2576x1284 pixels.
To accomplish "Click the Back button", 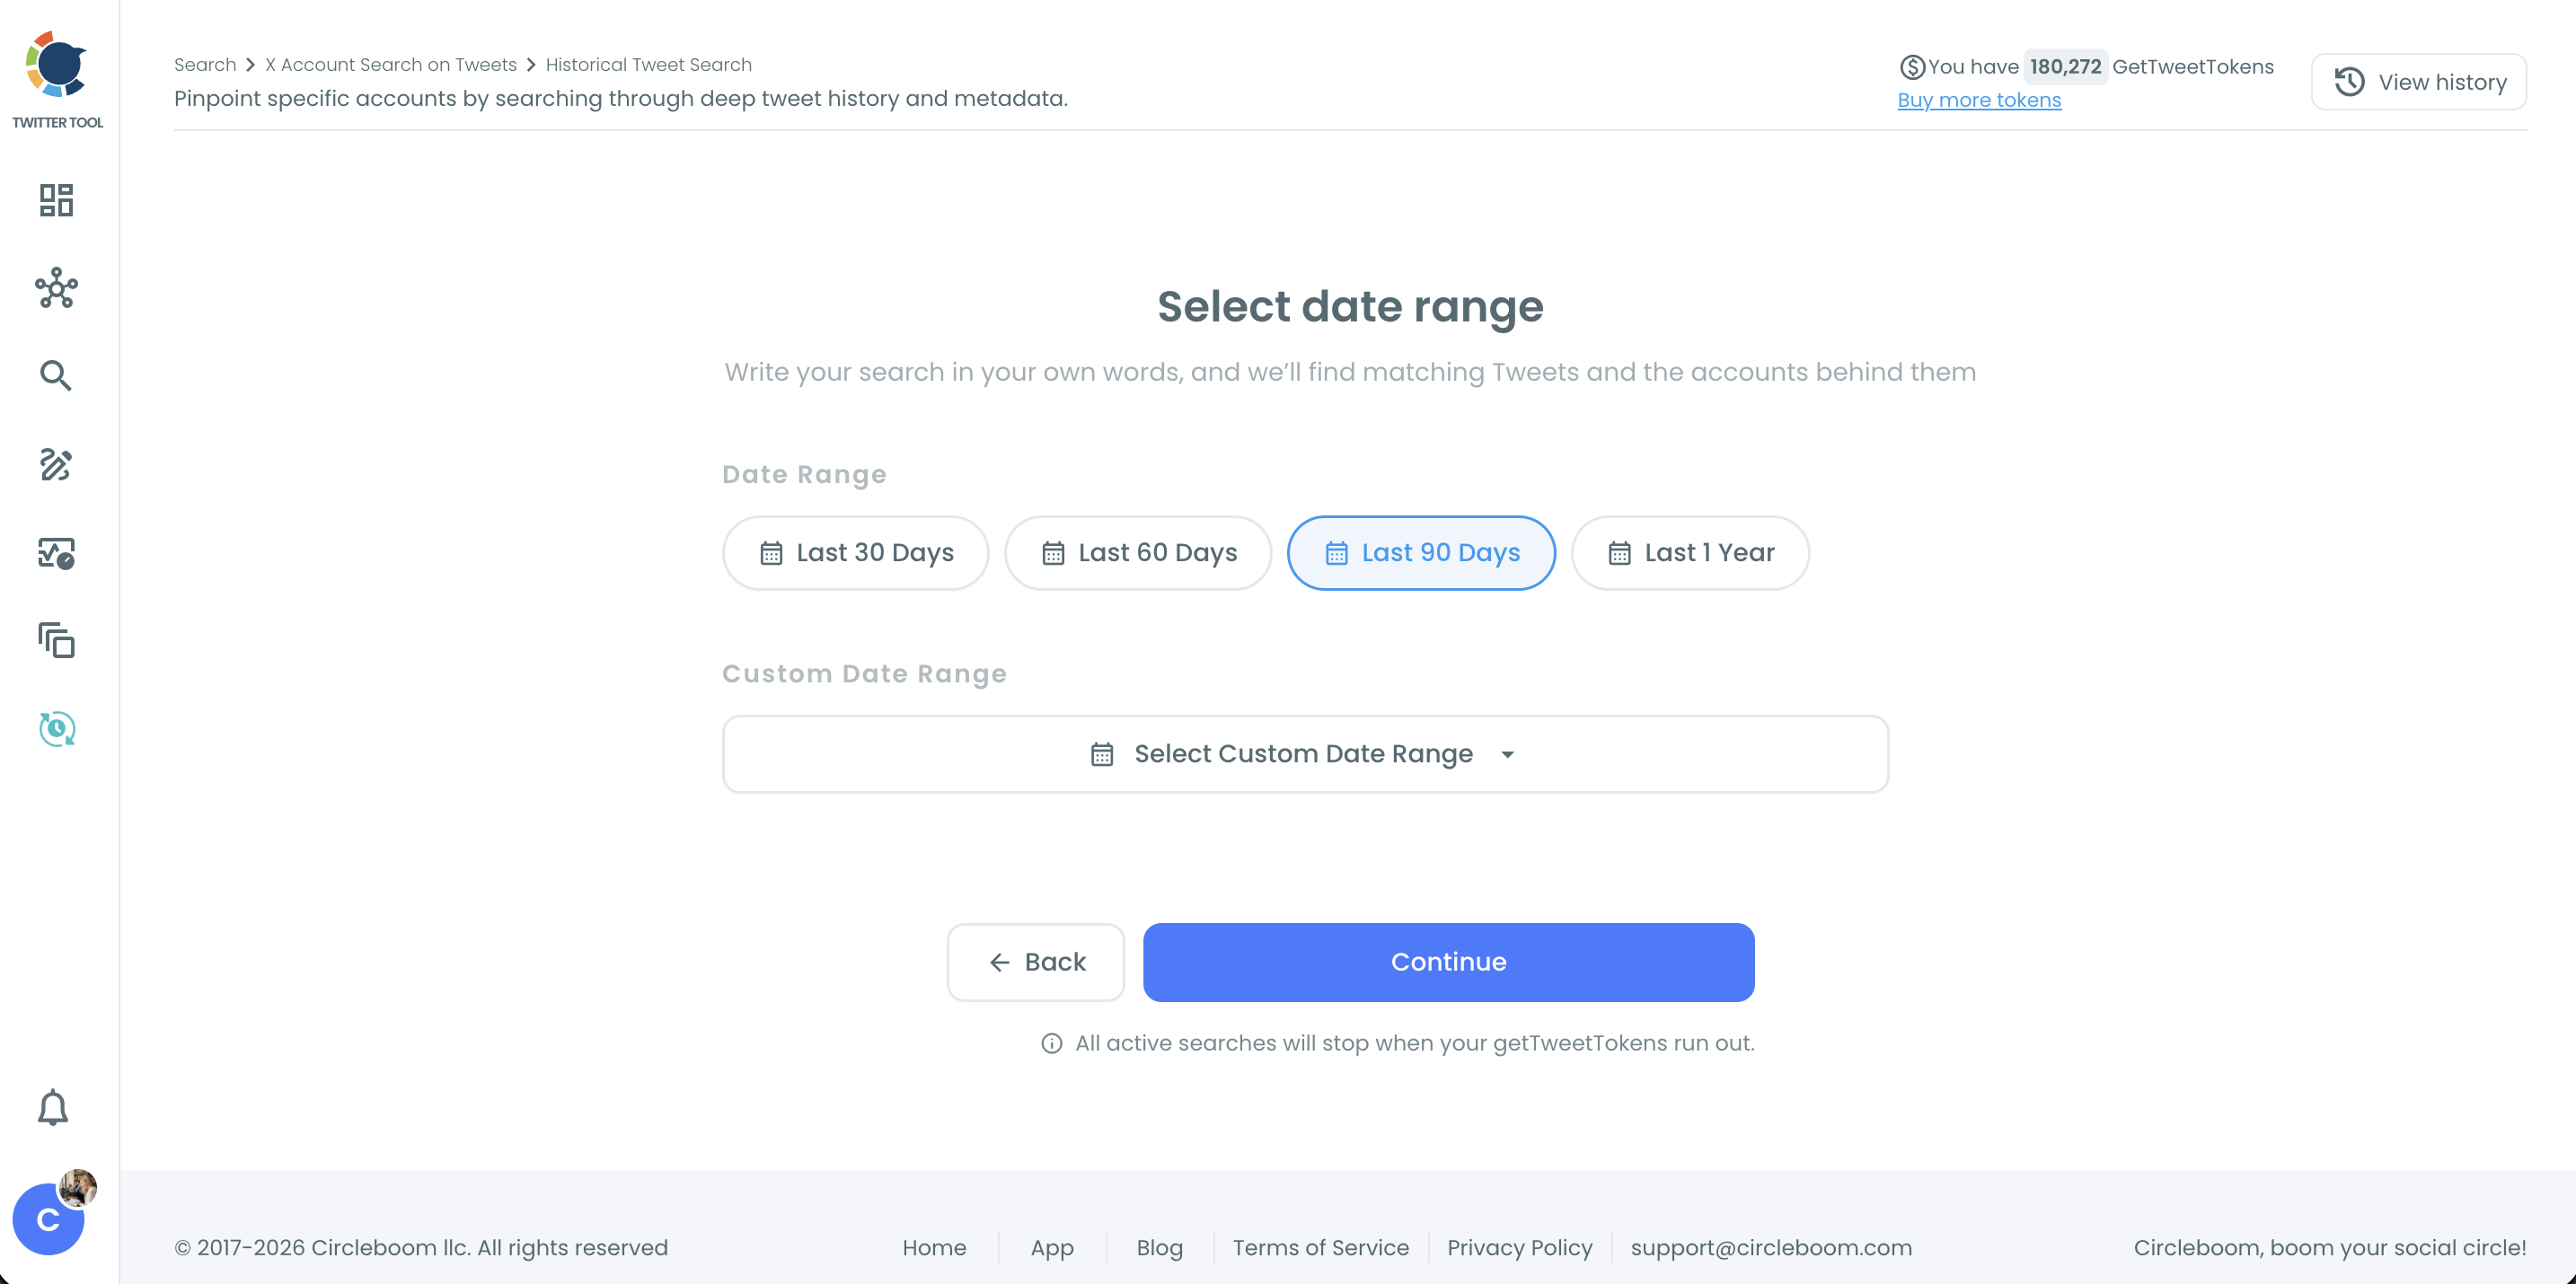I will tap(1036, 962).
